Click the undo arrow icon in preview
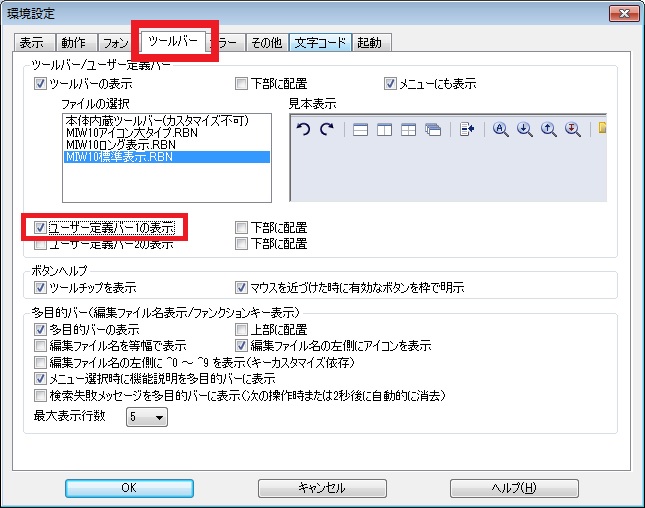 click(305, 130)
